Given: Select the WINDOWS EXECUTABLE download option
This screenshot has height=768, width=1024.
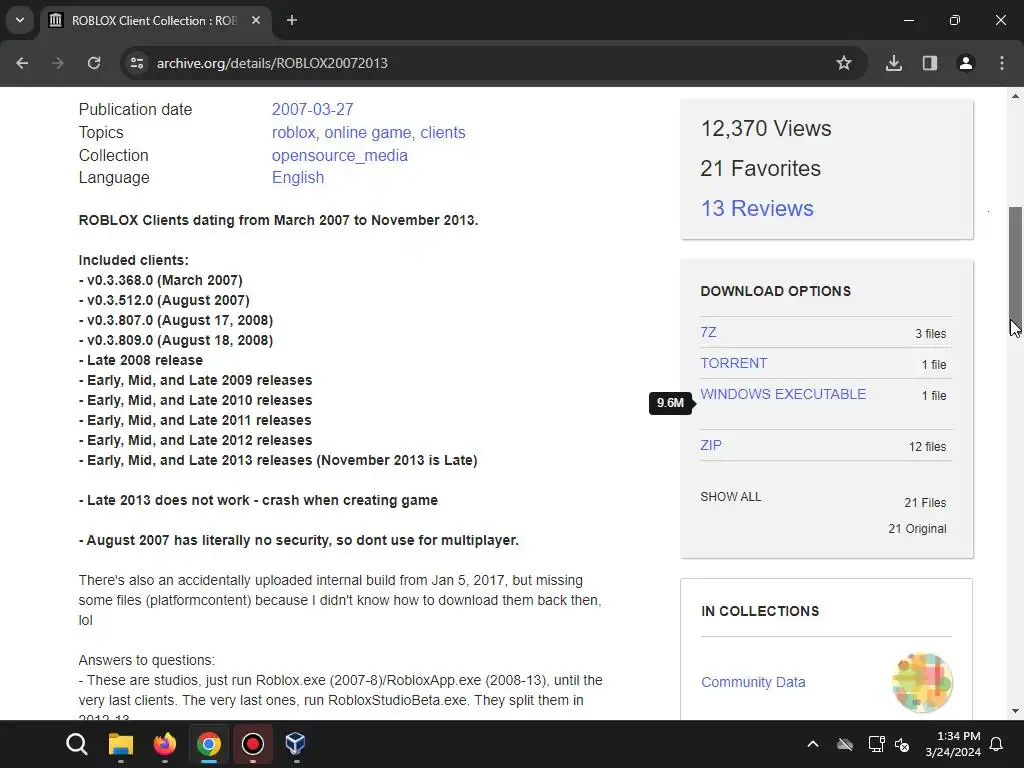Looking at the screenshot, I should pos(783,394).
